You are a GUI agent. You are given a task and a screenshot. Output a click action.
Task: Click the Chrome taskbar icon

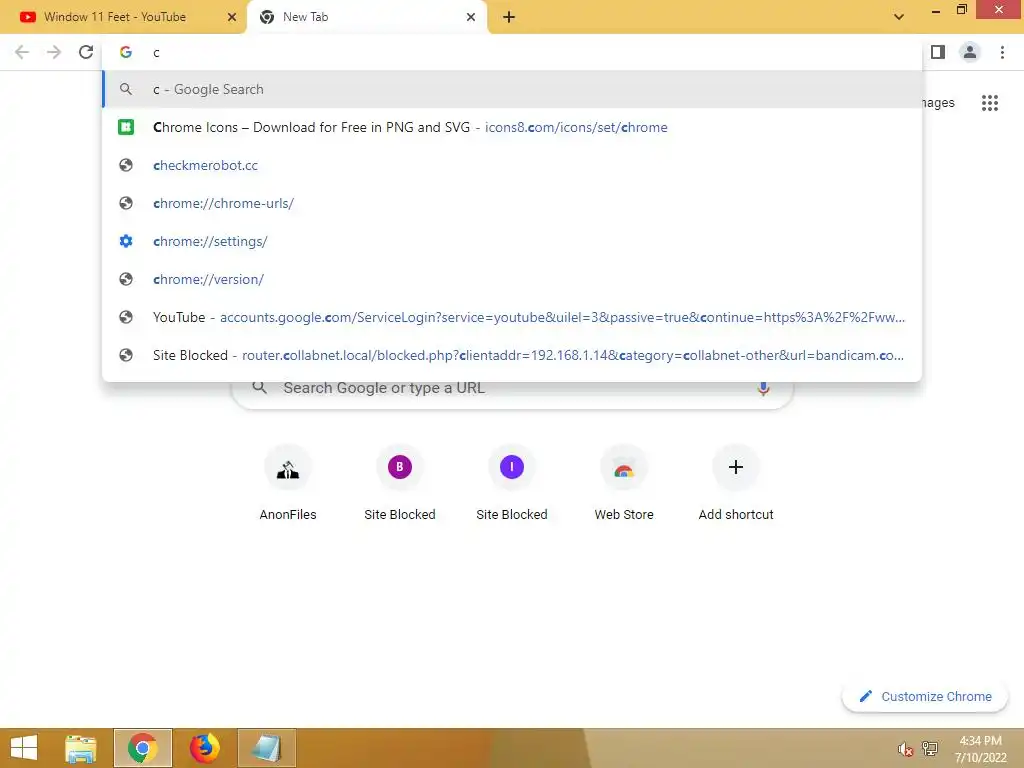143,748
